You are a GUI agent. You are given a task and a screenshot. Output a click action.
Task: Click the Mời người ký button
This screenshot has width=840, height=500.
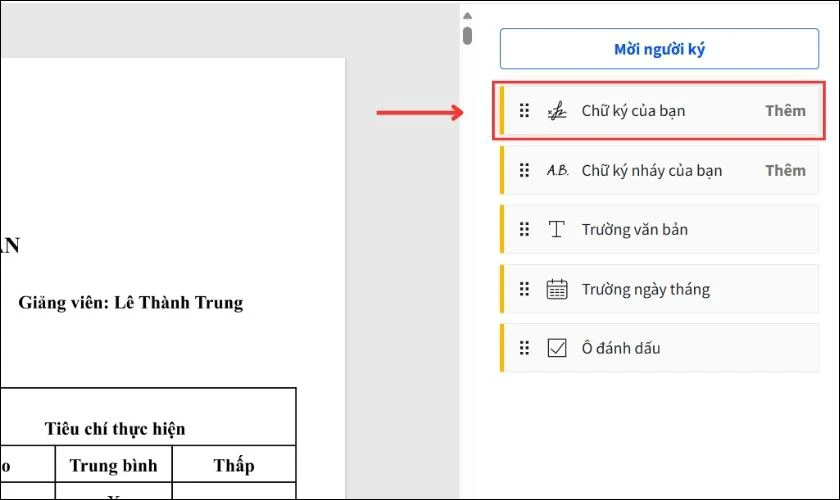659,49
